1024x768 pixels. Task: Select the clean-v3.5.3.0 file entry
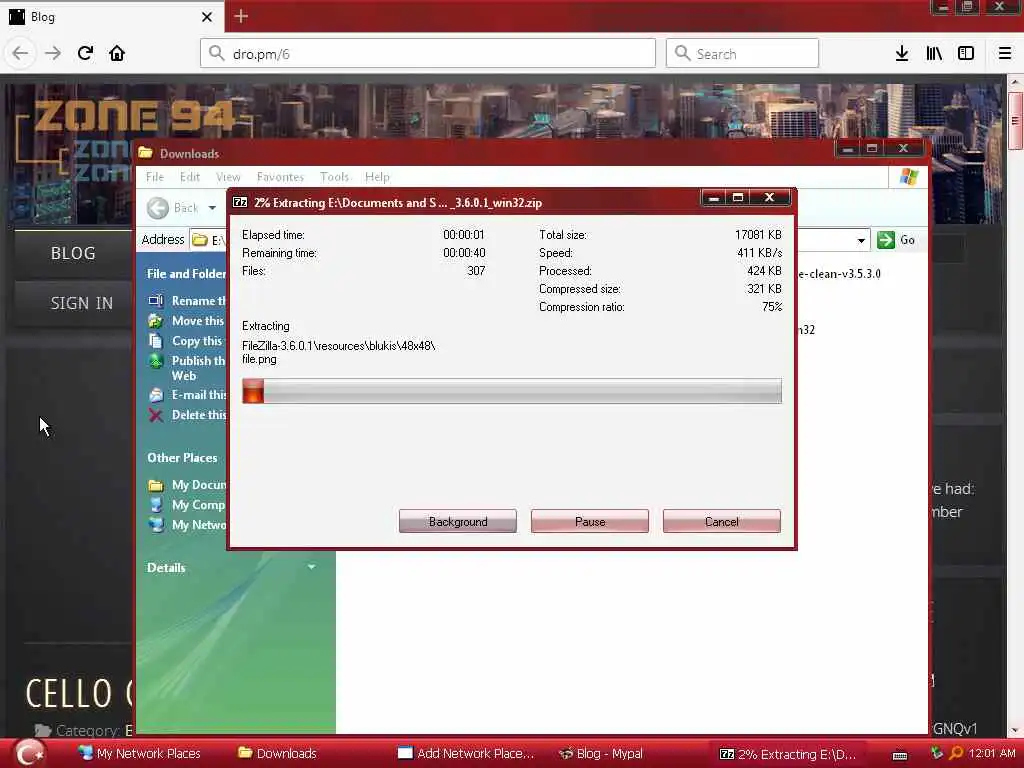click(x=840, y=274)
